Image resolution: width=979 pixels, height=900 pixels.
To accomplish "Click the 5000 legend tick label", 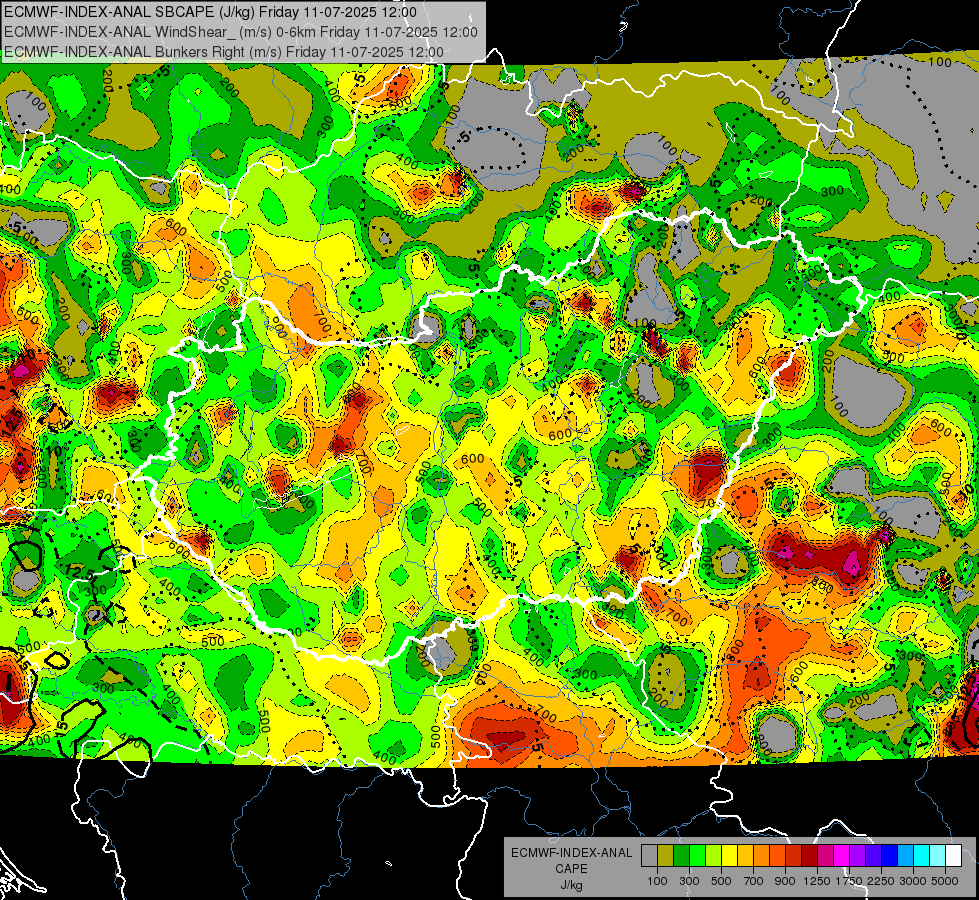I will pyautogui.click(x=945, y=881).
